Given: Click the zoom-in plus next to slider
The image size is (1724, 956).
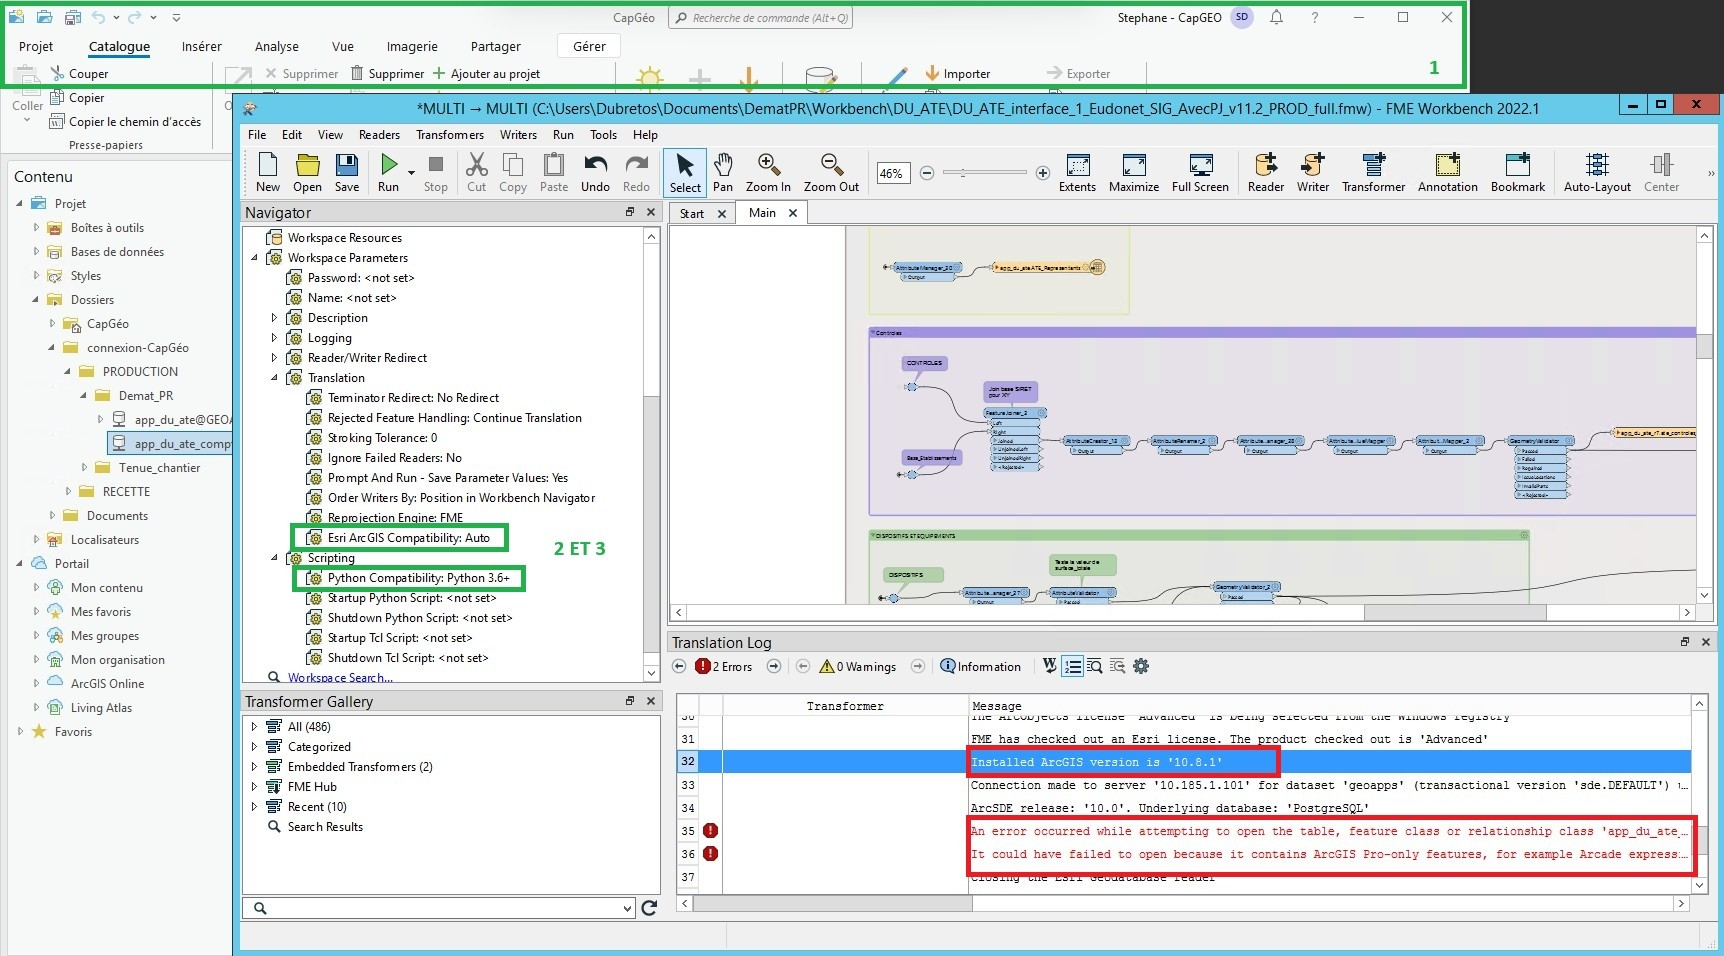Looking at the screenshot, I should (1042, 173).
